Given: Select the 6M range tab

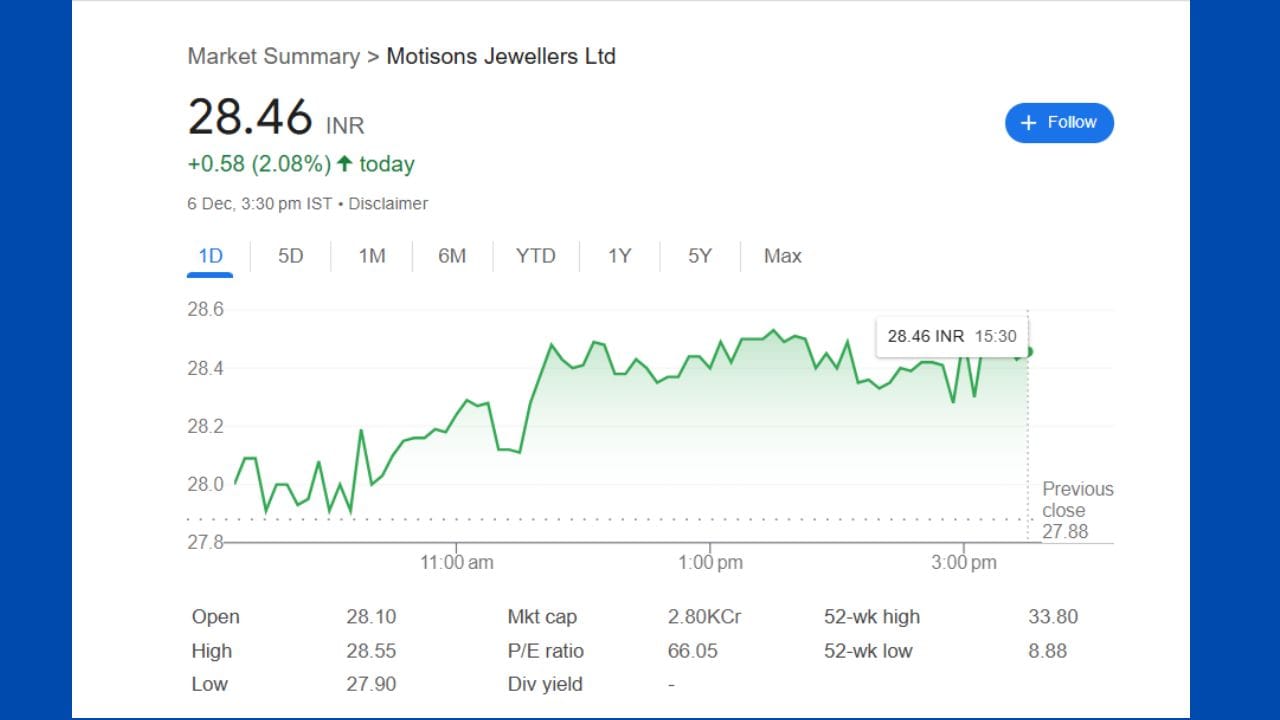Looking at the screenshot, I should (x=452, y=256).
